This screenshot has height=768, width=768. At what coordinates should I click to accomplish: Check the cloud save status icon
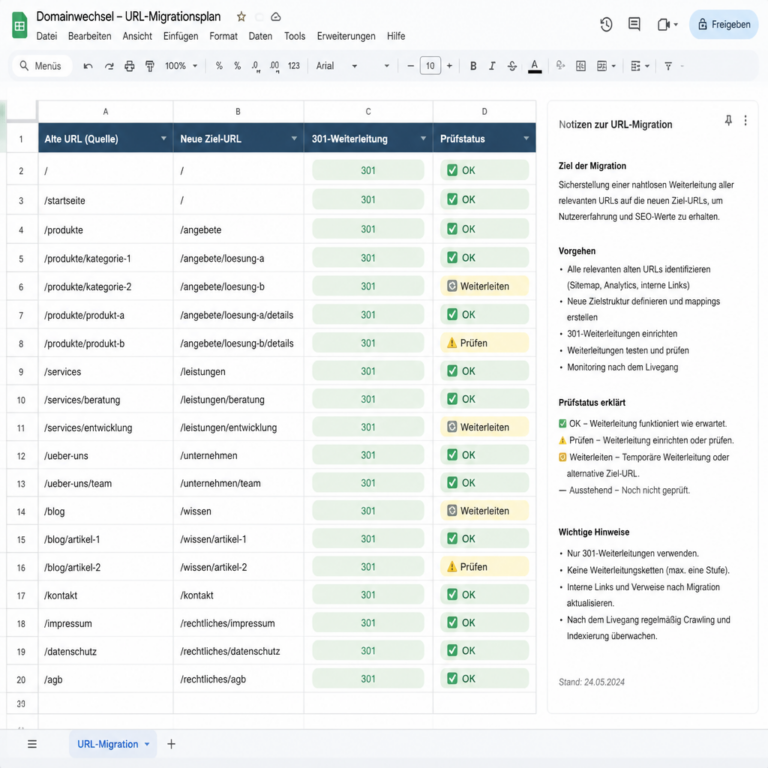(x=276, y=17)
